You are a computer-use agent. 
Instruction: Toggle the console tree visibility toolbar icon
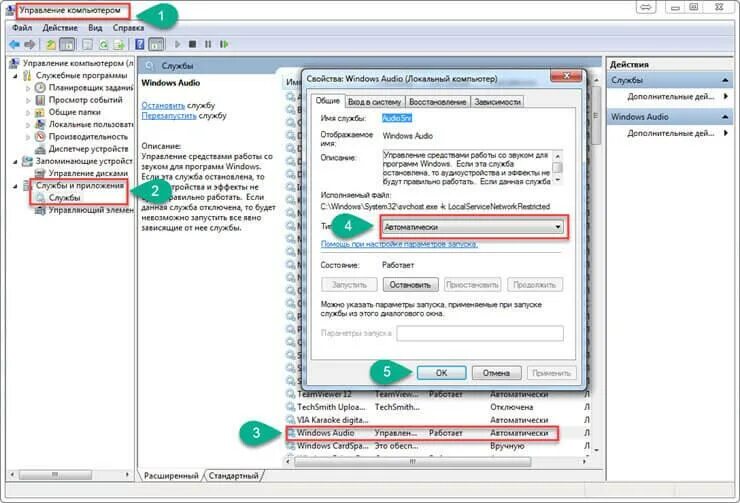tap(67, 44)
